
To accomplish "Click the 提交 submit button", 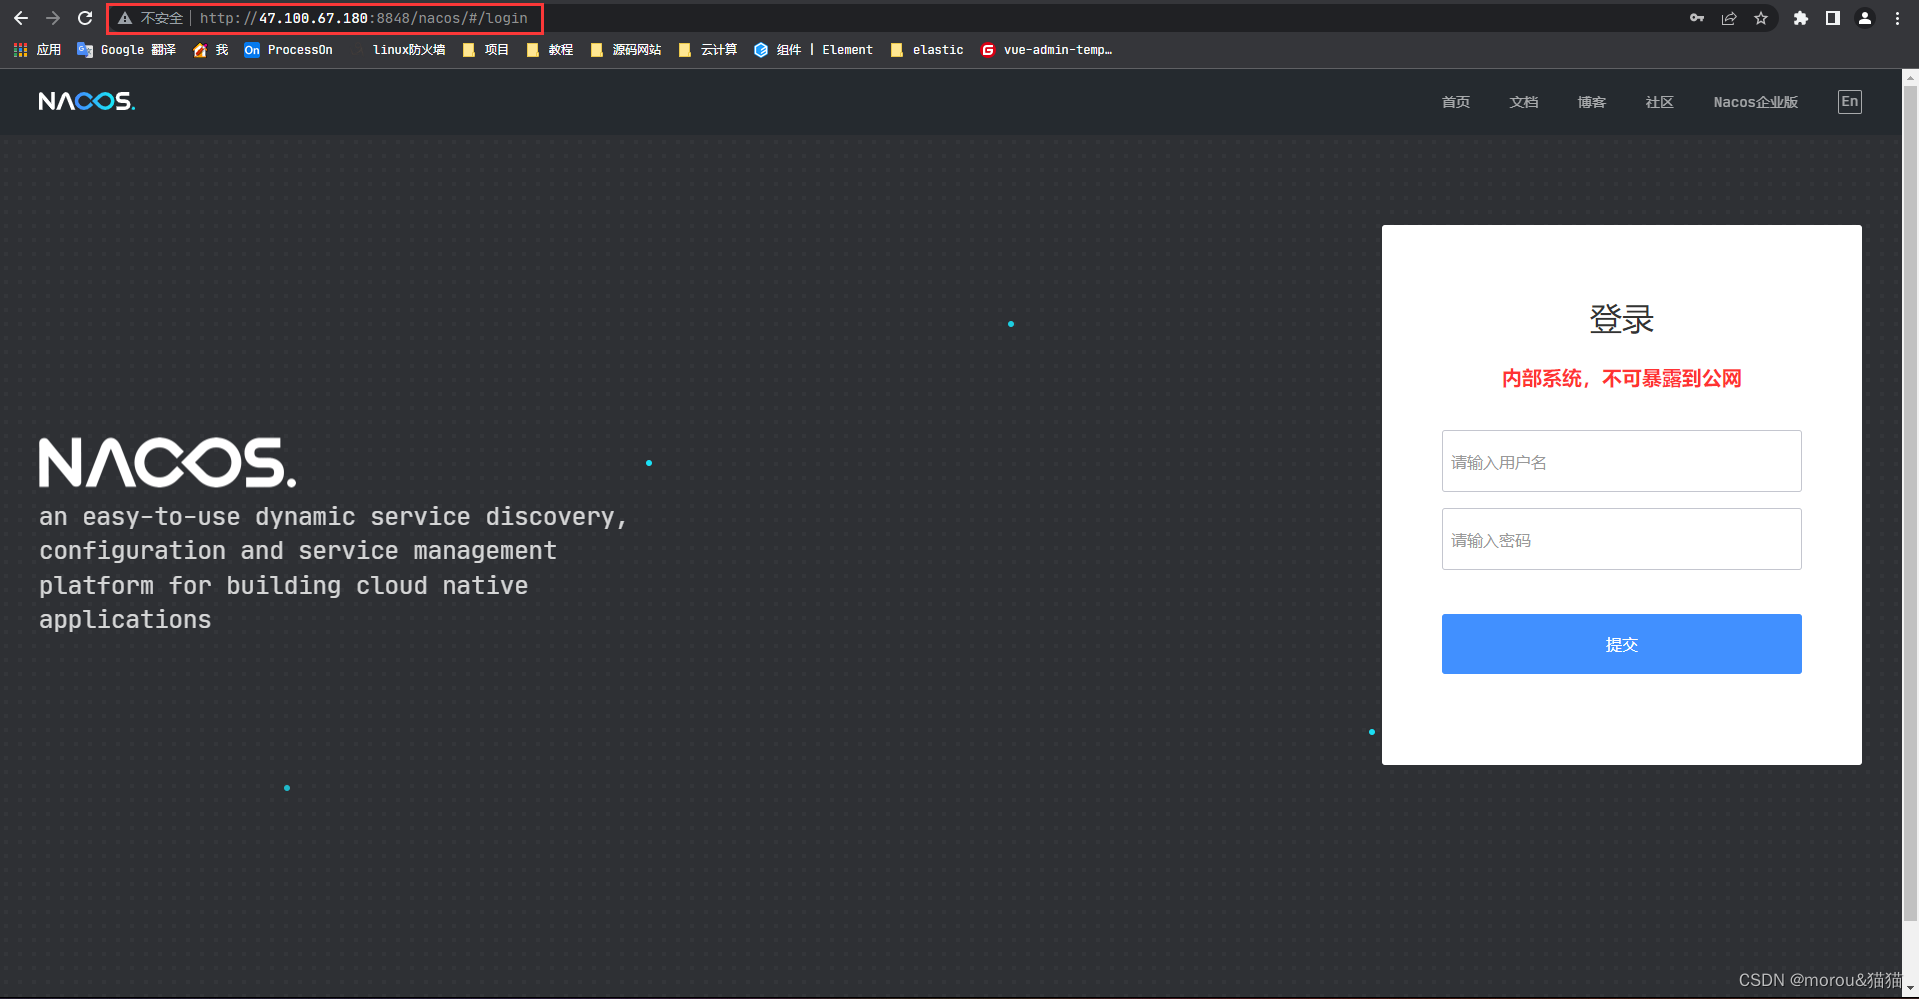I will pos(1622,644).
